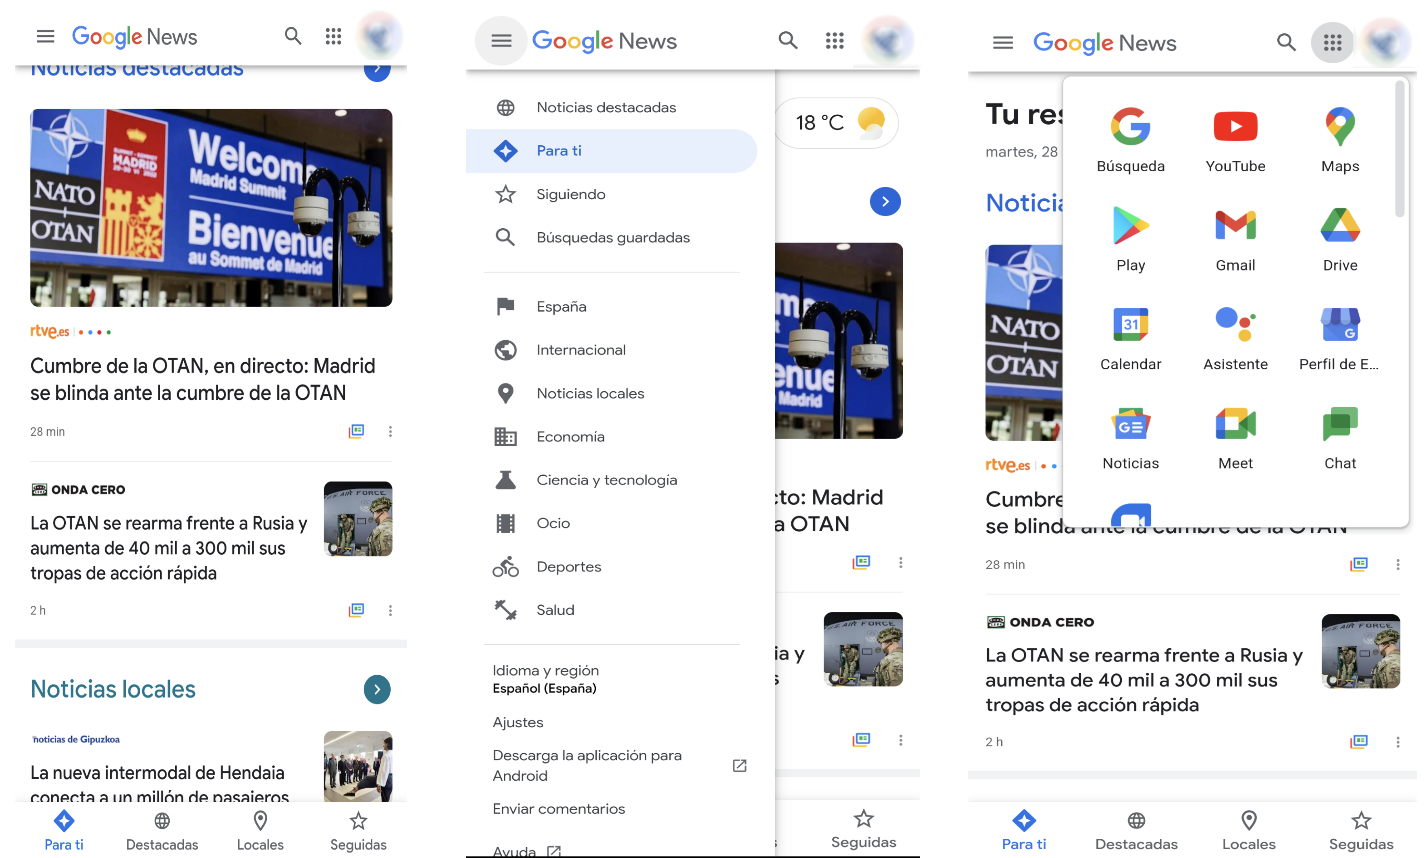The width and height of the screenshot is (1426, 858).
Task: Open three-dot options for the 2 h article, left screen
Action: (x=390, y=610)
